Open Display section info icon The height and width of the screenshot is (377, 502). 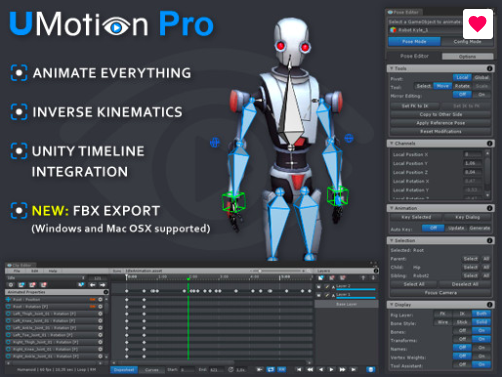489,305
